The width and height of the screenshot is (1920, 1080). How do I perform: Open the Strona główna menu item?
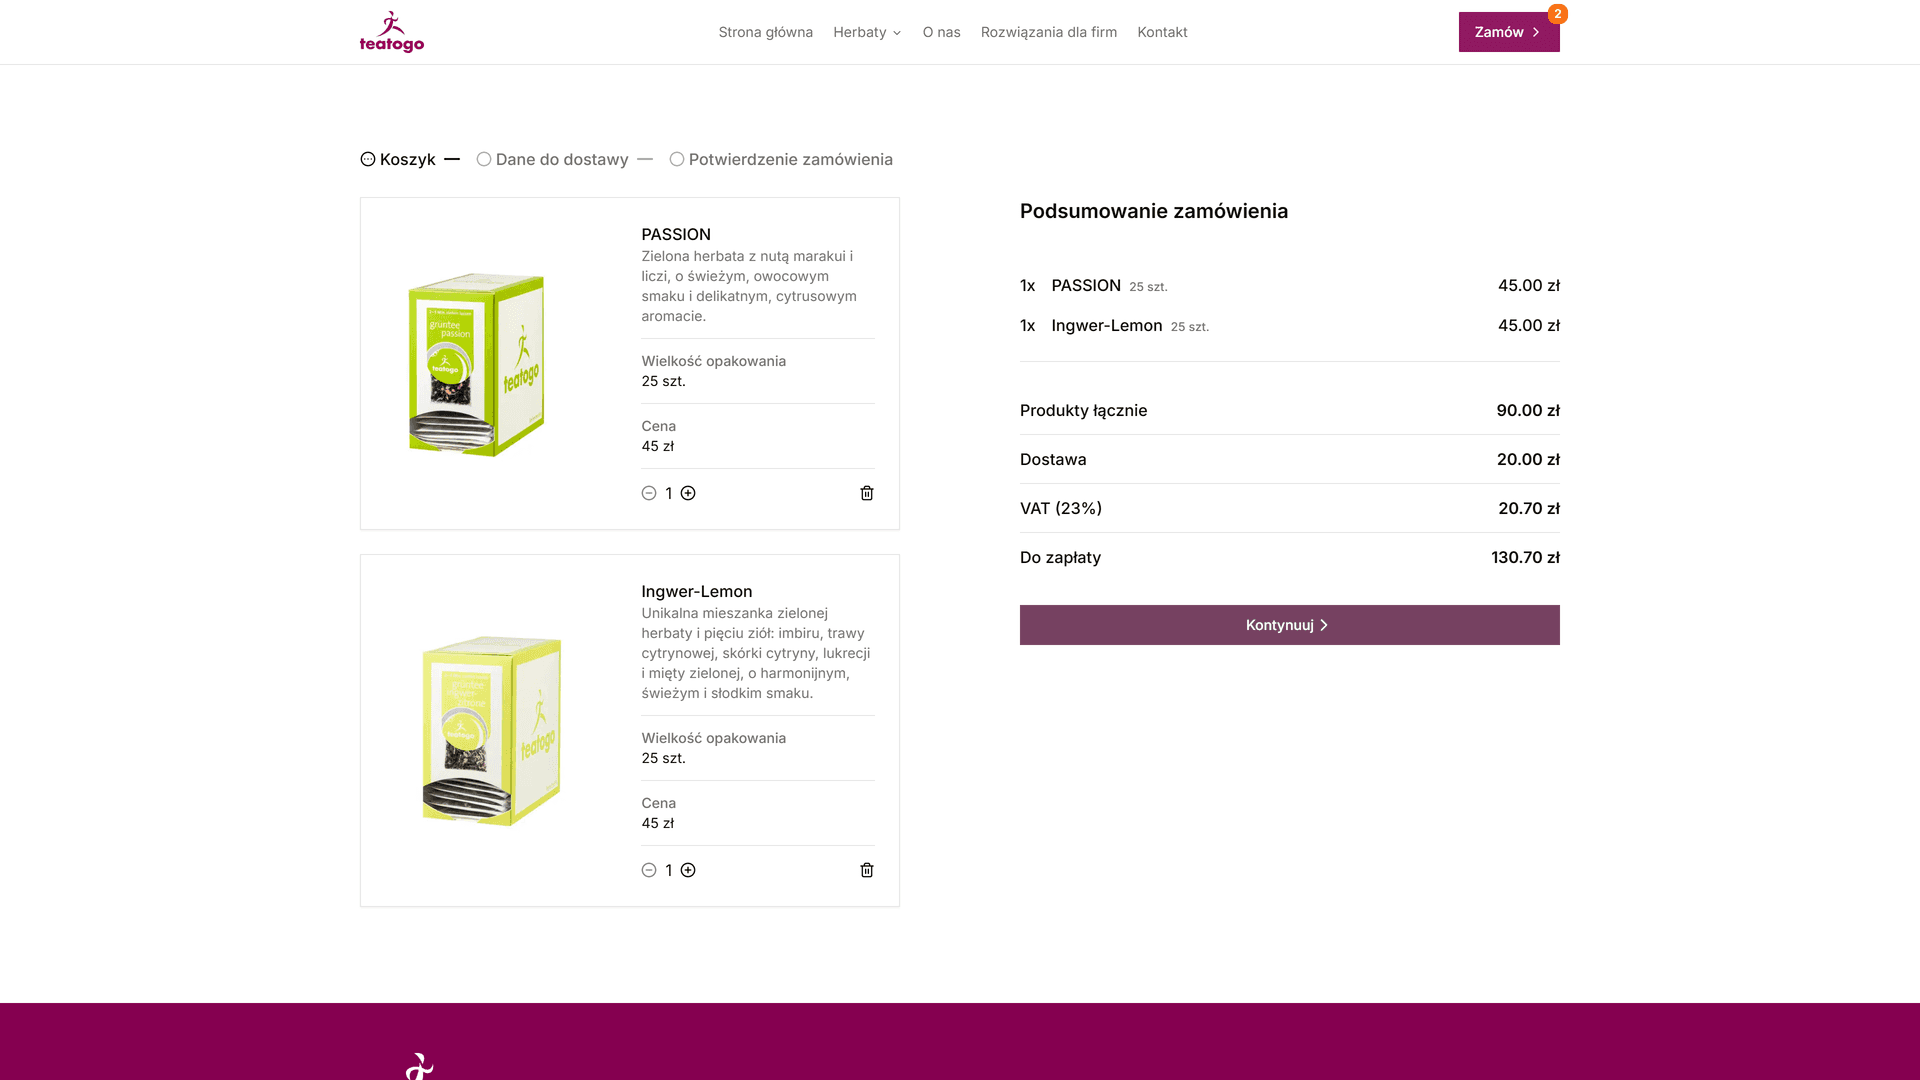click(765, 32)
